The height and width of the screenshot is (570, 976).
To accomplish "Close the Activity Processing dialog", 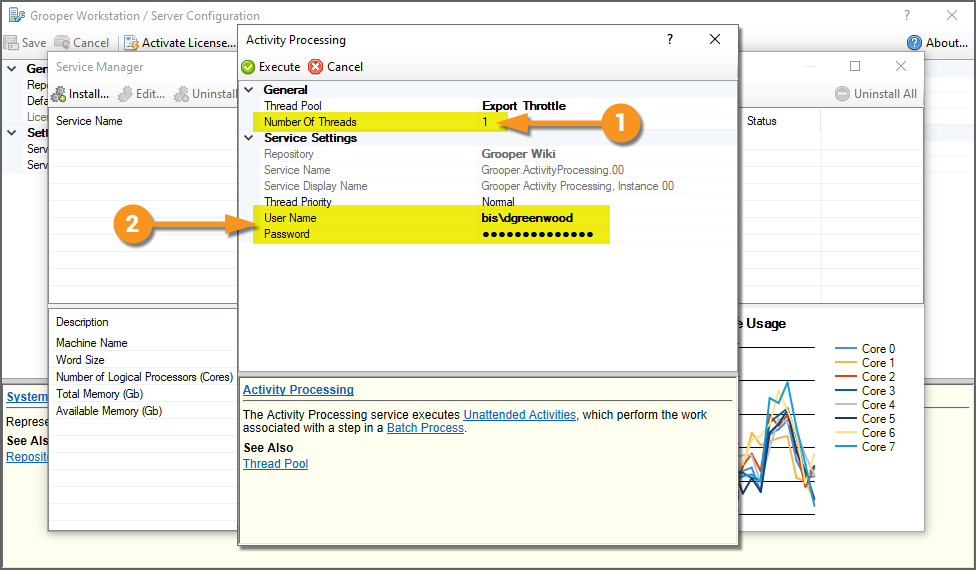I will point(715,39).
